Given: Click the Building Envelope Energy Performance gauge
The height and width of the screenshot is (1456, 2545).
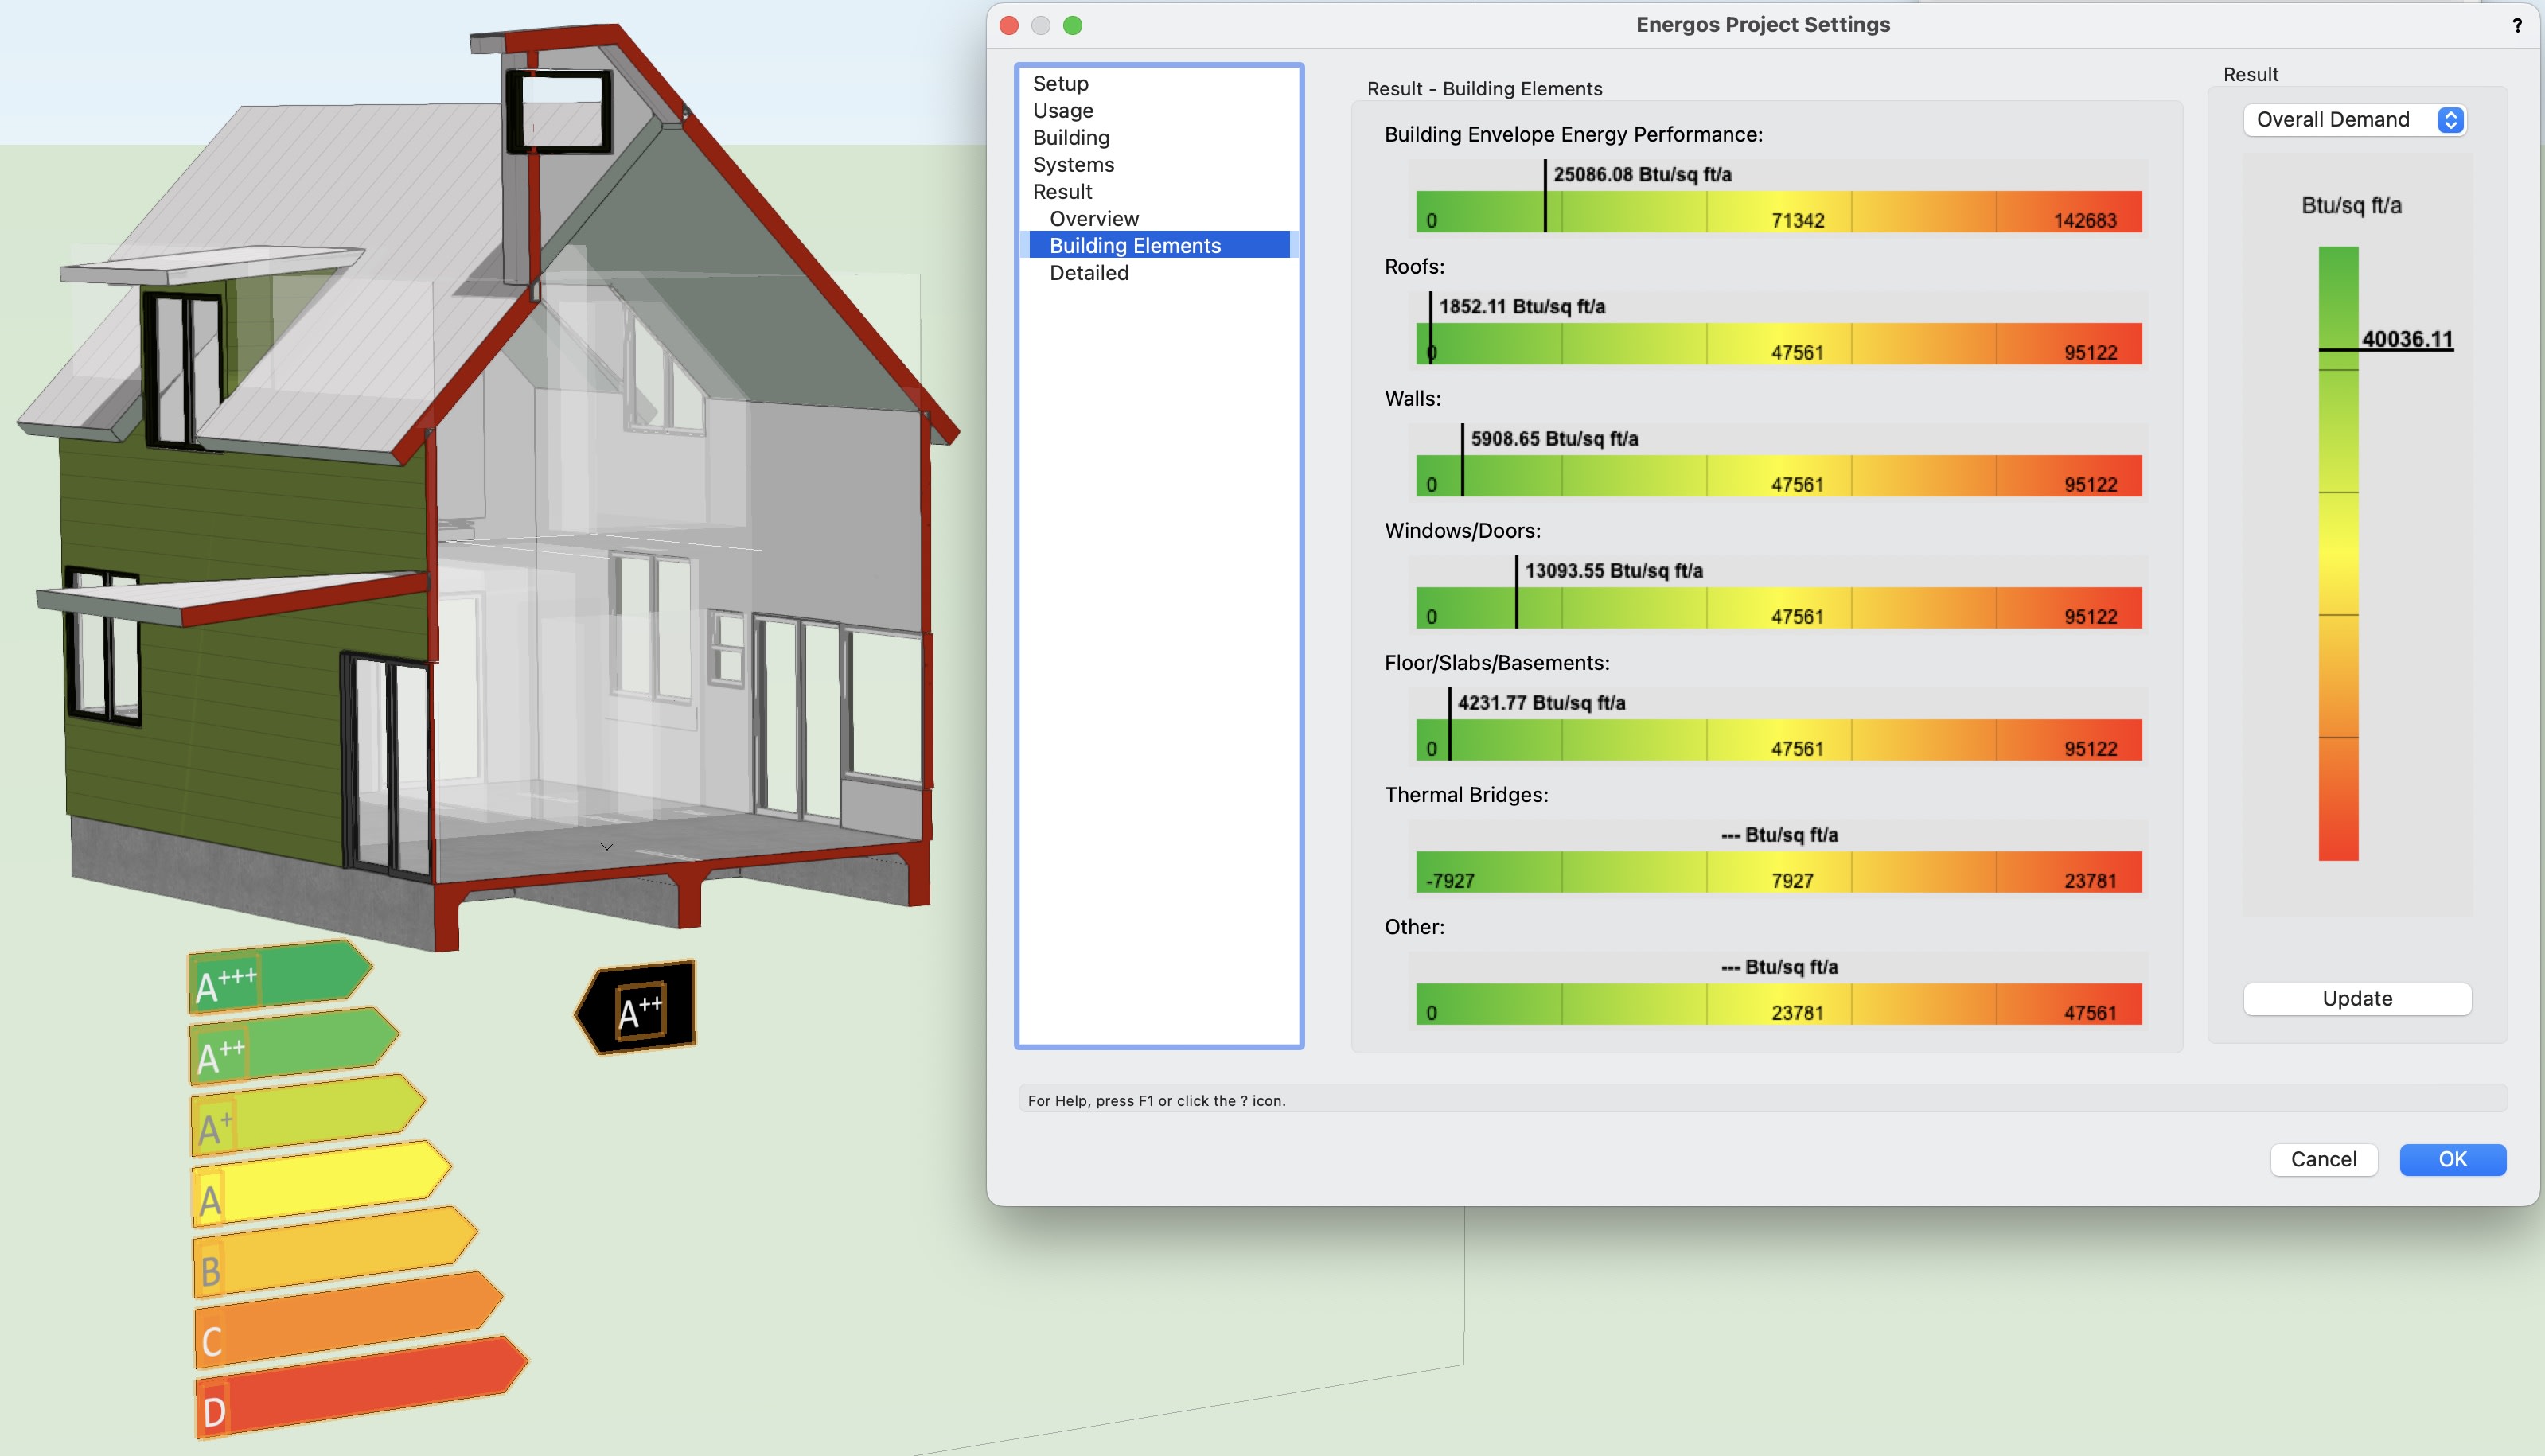Looking at the screenshot, I should 1779,212.
